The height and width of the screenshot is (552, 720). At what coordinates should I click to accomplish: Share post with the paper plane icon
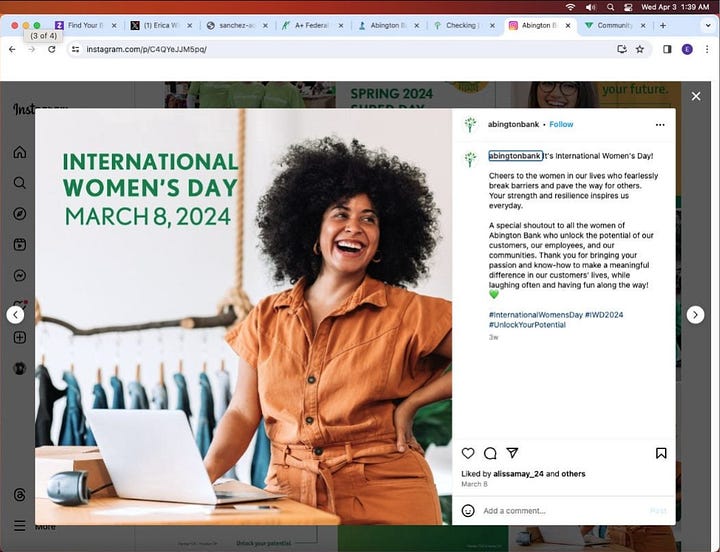[512, 453]
